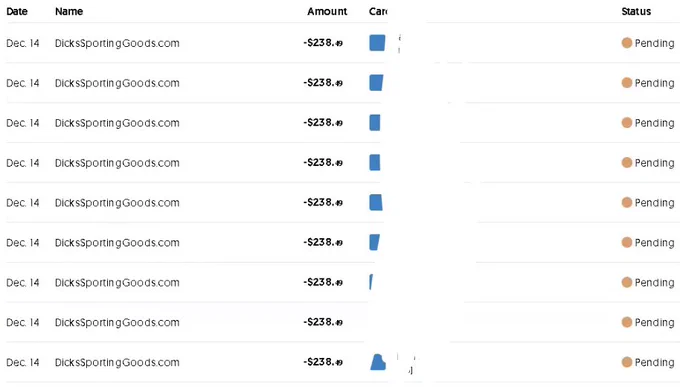Open the seventh DicksSportingGoods.com transaction name
680x387 pixels.
117,282
